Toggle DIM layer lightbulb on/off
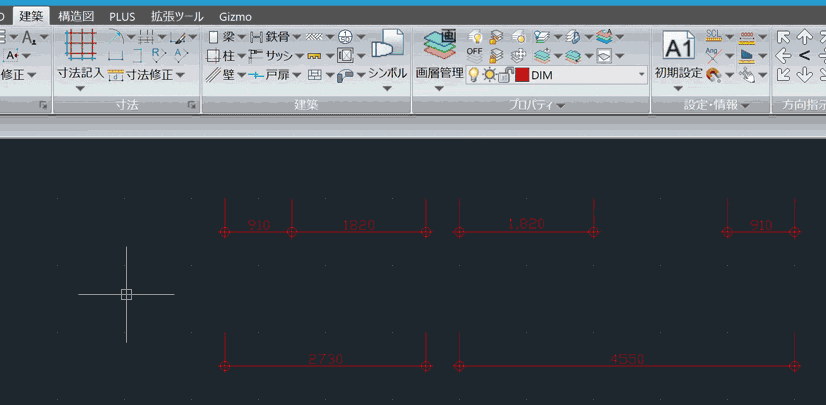The image size is (826, 405). pos(474,75)
